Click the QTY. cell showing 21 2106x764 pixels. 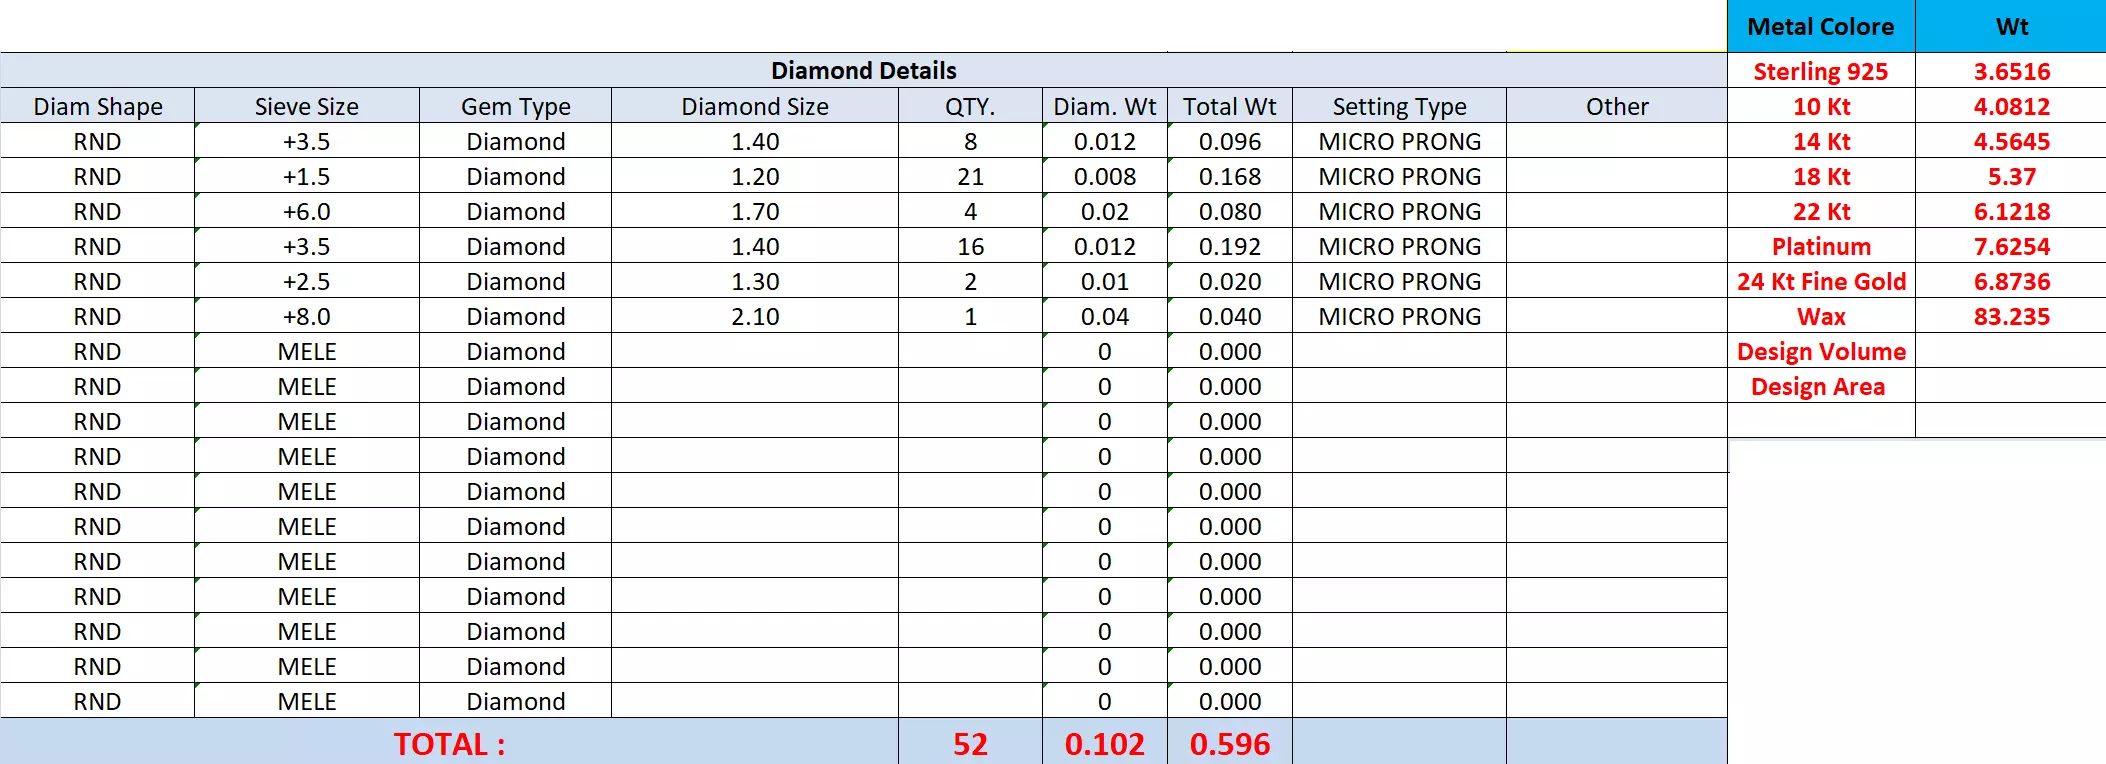point(970,176)
